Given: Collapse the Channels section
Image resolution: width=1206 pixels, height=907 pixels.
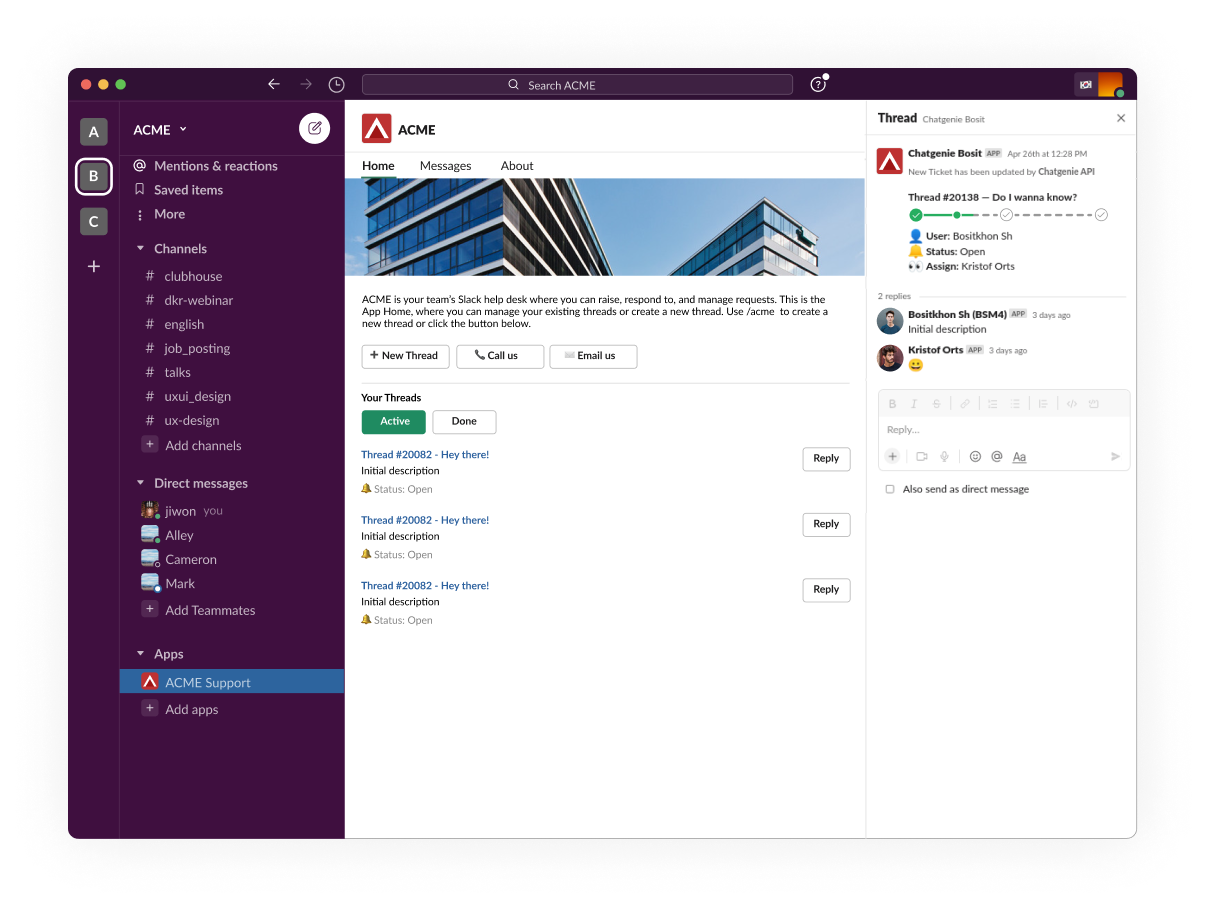Looking at the screenshot, I should point(140,249).
